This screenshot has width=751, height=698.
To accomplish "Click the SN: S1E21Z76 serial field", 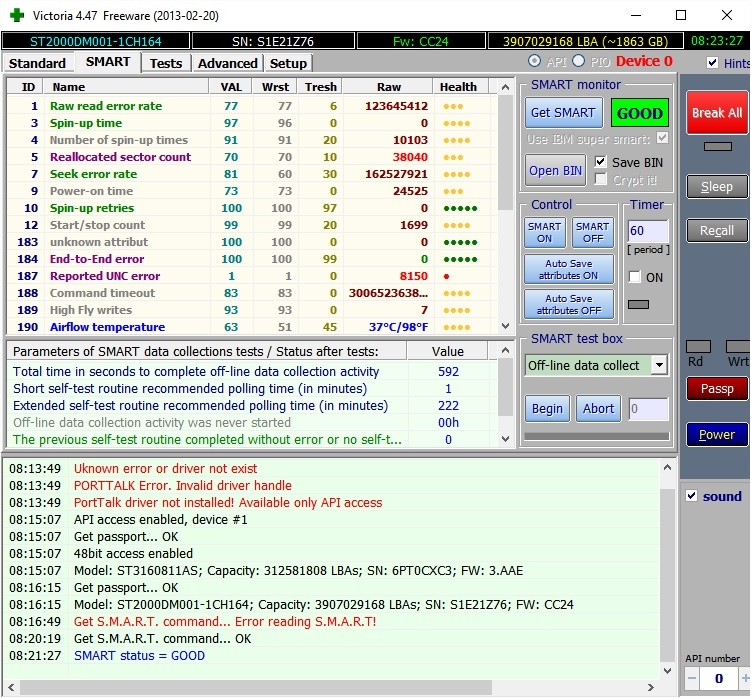I will click(x=273, y=41).
